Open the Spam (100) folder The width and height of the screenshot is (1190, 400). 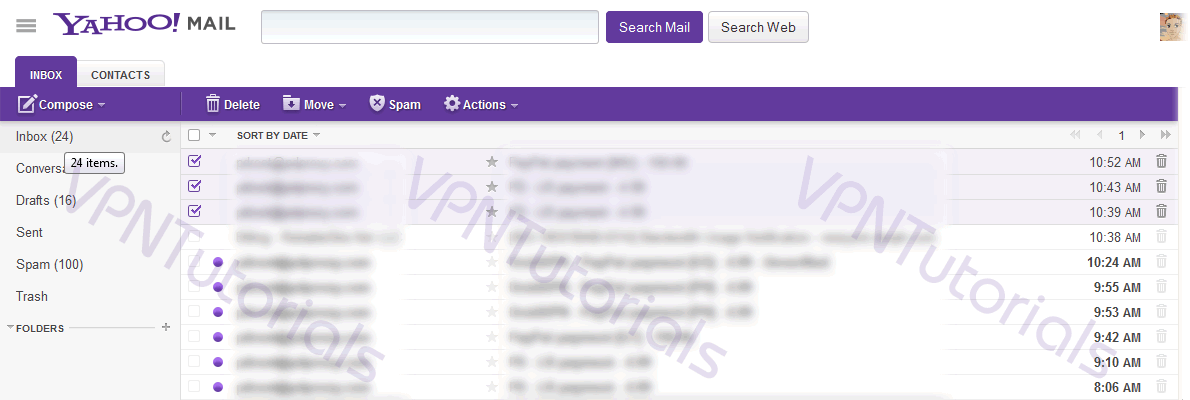[49, 264]
